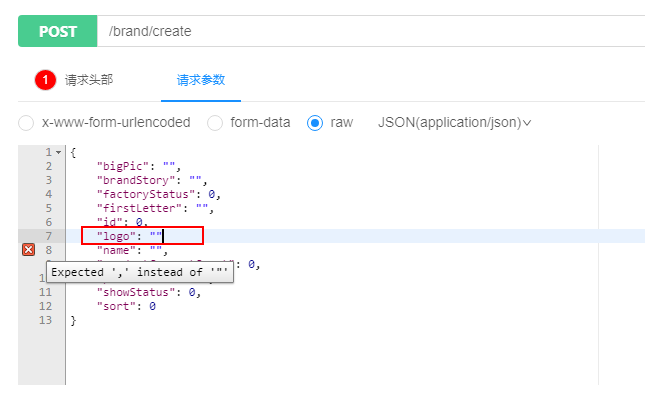The height and width of the screenshot is (397, 645).
Task: Collapse the JSON object fold arrow on line 1
Action: point(58,153)
